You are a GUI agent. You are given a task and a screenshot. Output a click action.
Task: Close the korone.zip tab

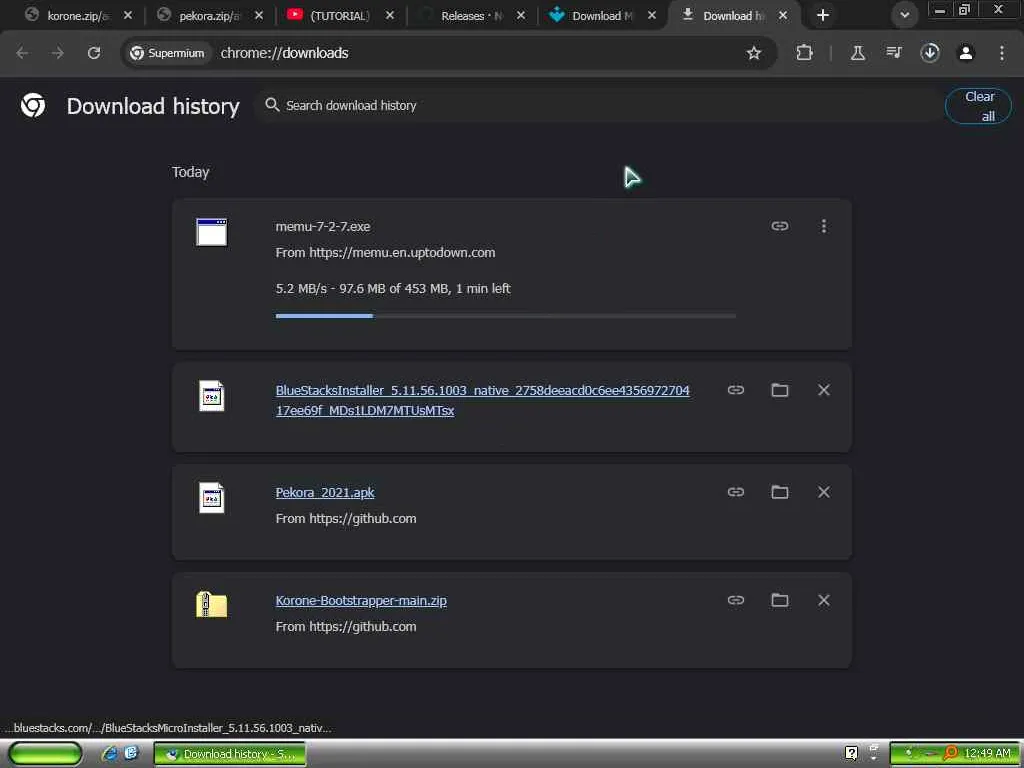pos(128,15)
